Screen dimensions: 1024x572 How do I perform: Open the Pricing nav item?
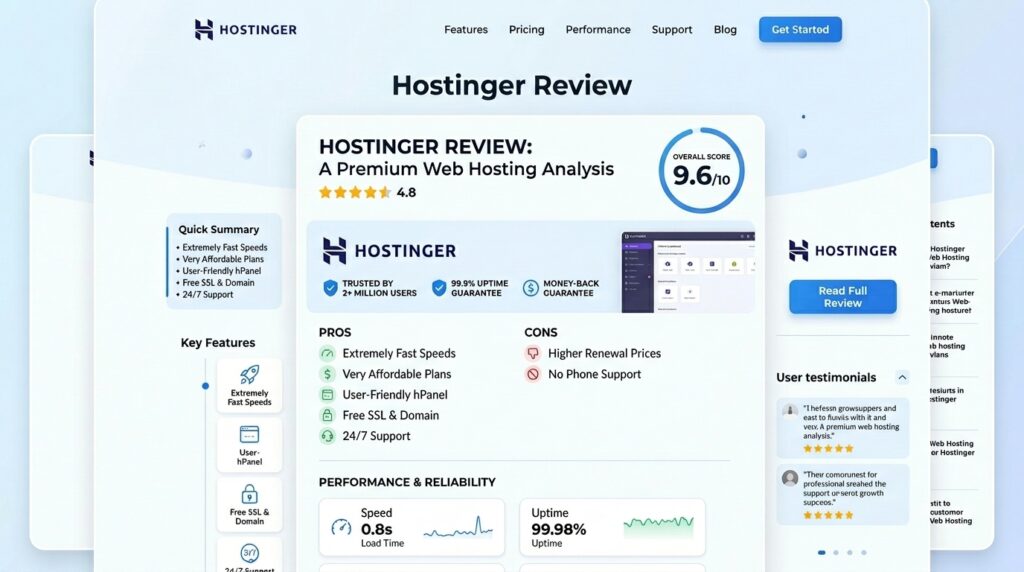coord(526,29)
